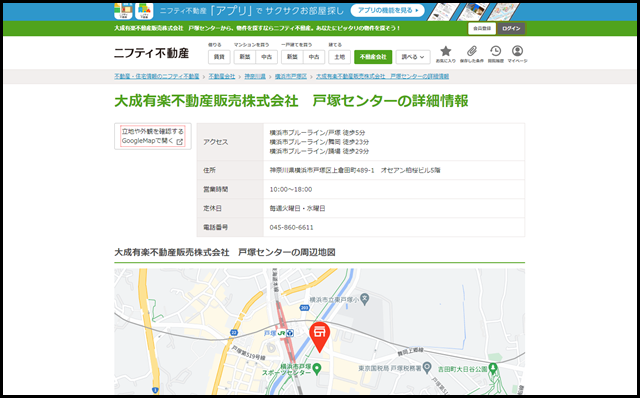
Task: Click route 203 shield on the map
Action: pos(304,308)
